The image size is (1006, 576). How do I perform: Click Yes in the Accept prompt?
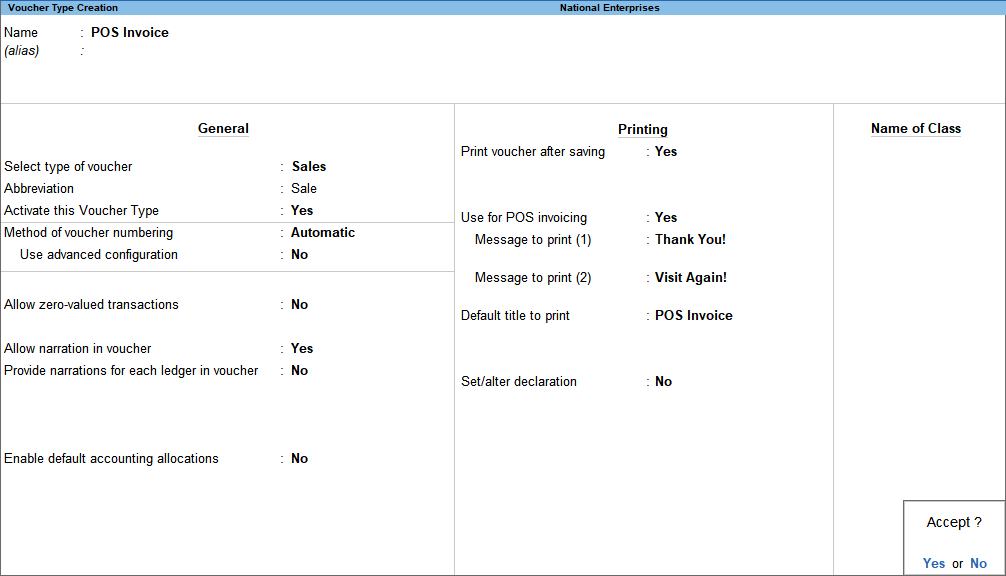[934, 563]
